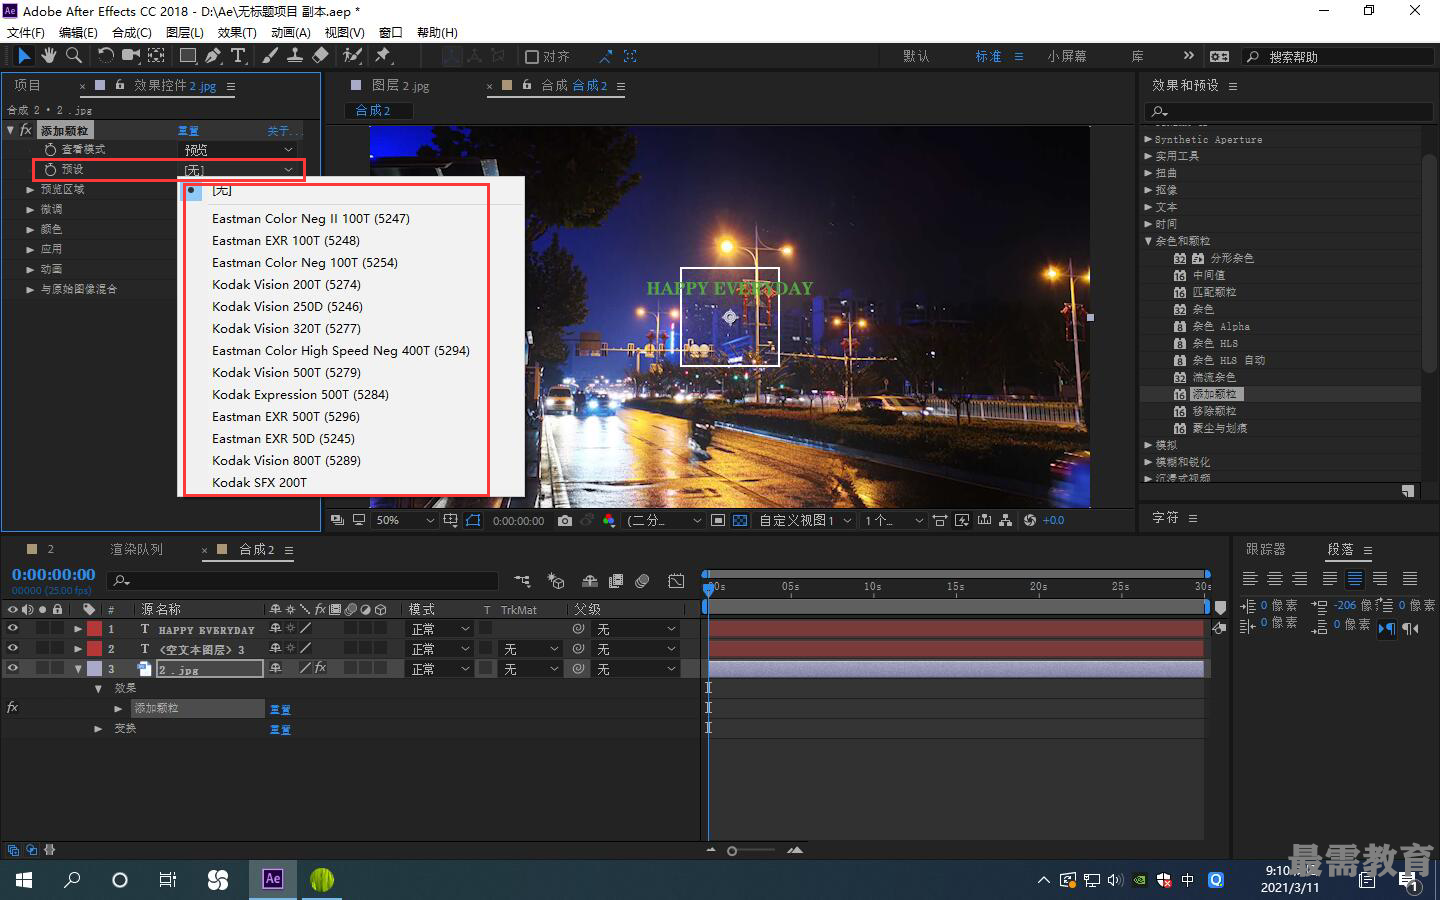Viewport: 1440px width, 900px height.
Task: Toggle hide shy layers icon
Action: 590,581
